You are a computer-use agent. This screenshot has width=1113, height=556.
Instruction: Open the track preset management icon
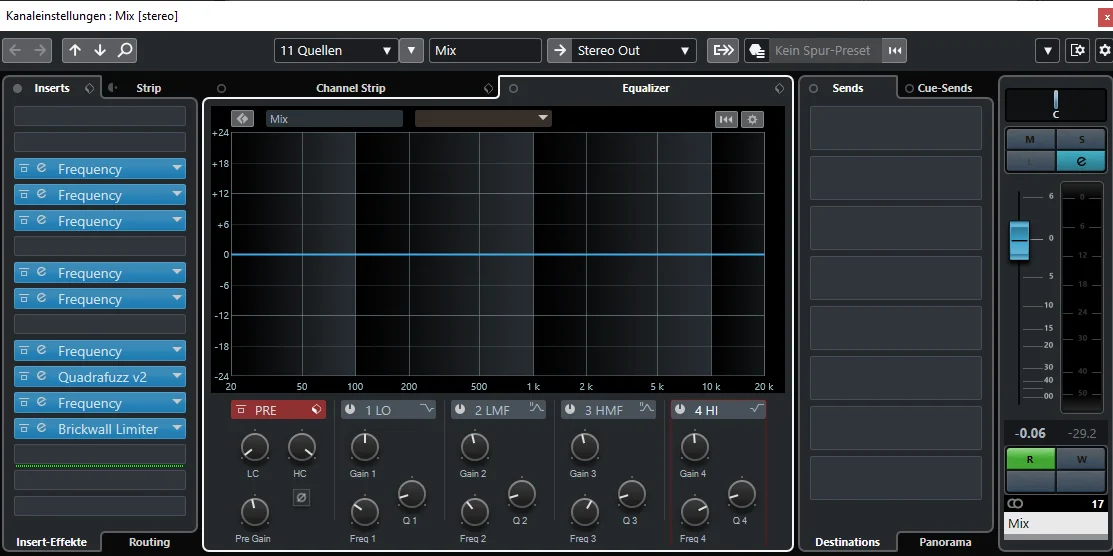click(x=757, y=50)
